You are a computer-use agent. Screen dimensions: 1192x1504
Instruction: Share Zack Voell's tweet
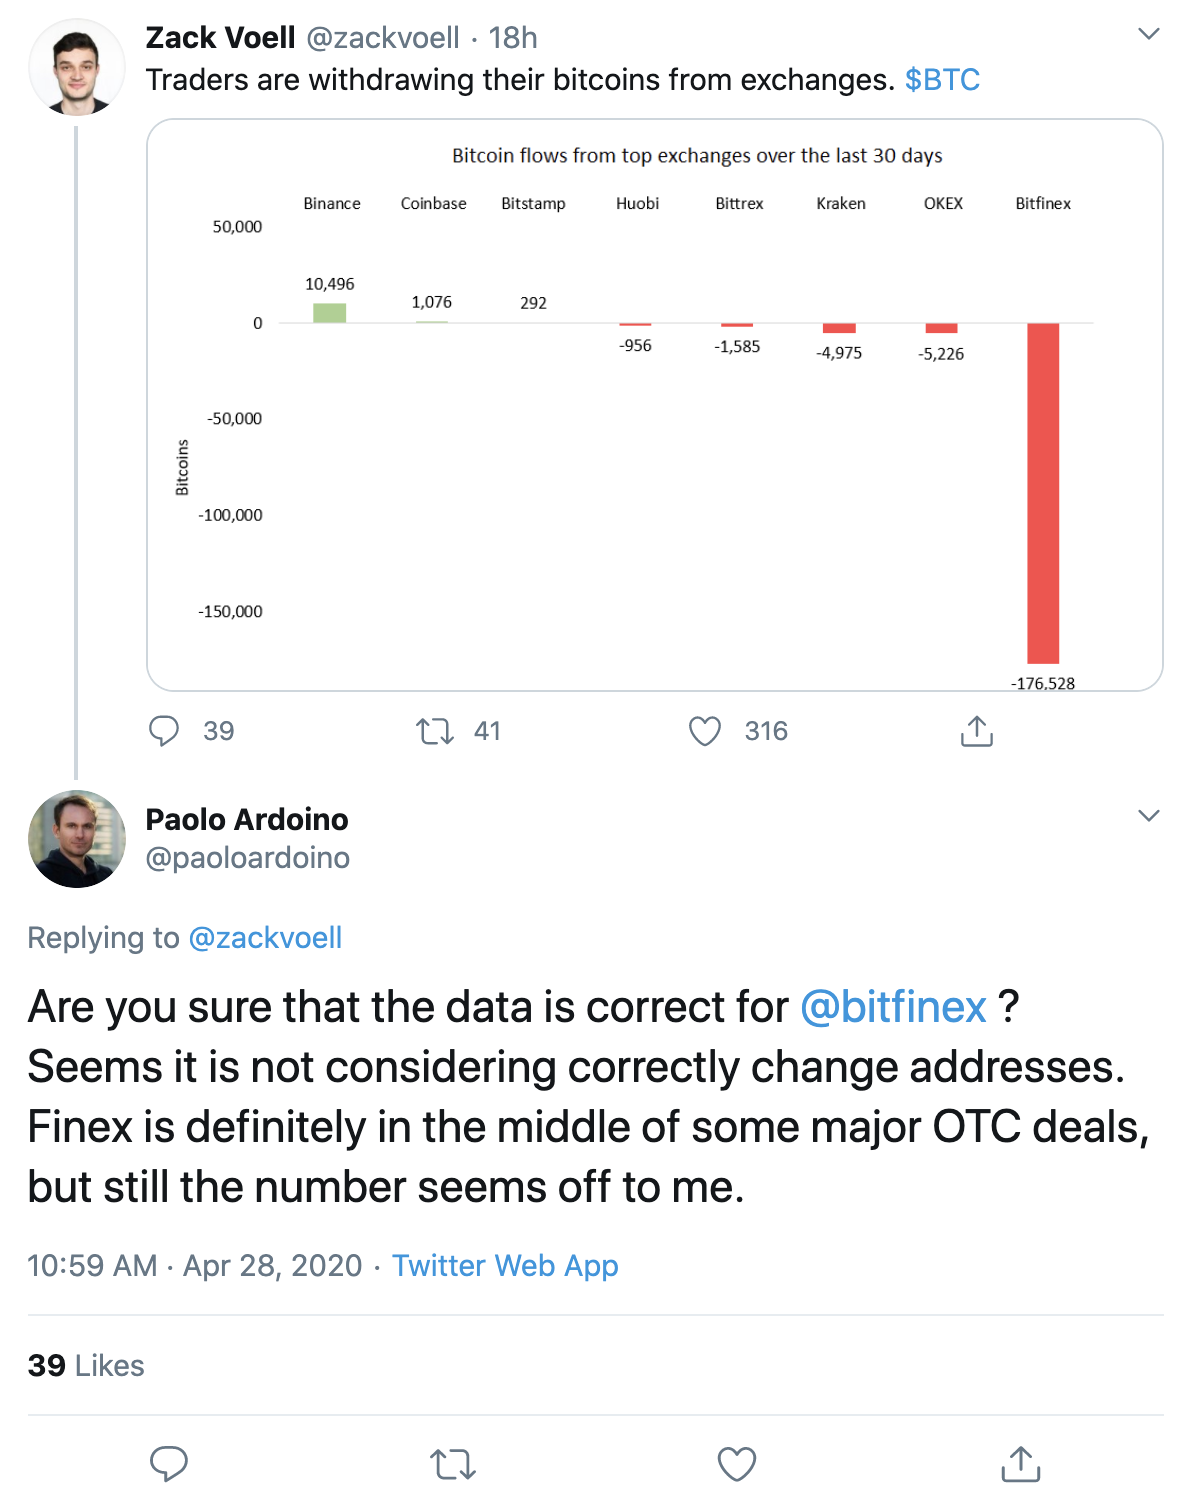(977, 731)
